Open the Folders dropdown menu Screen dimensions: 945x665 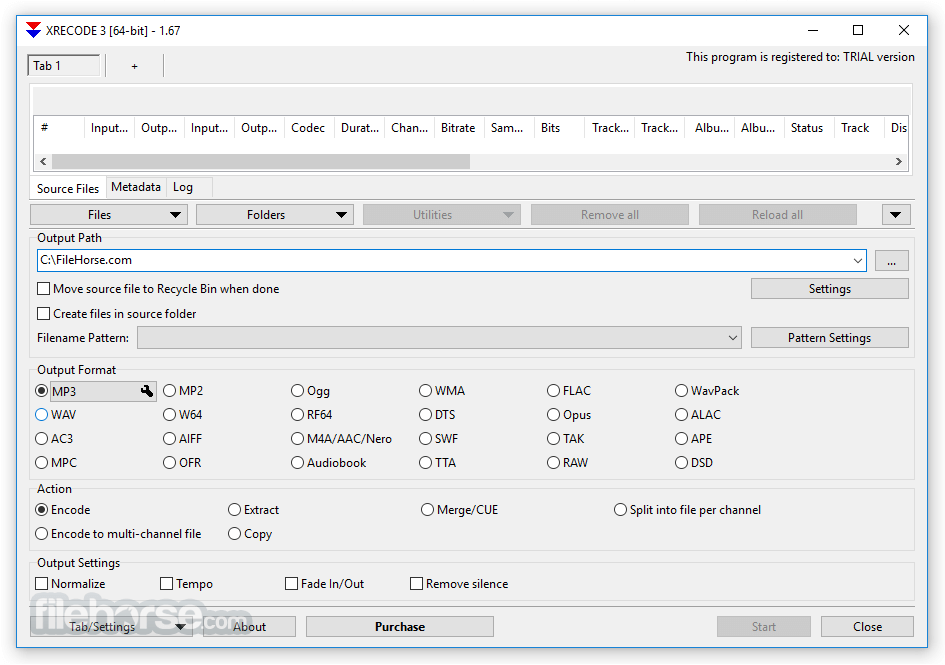point(275,215)
